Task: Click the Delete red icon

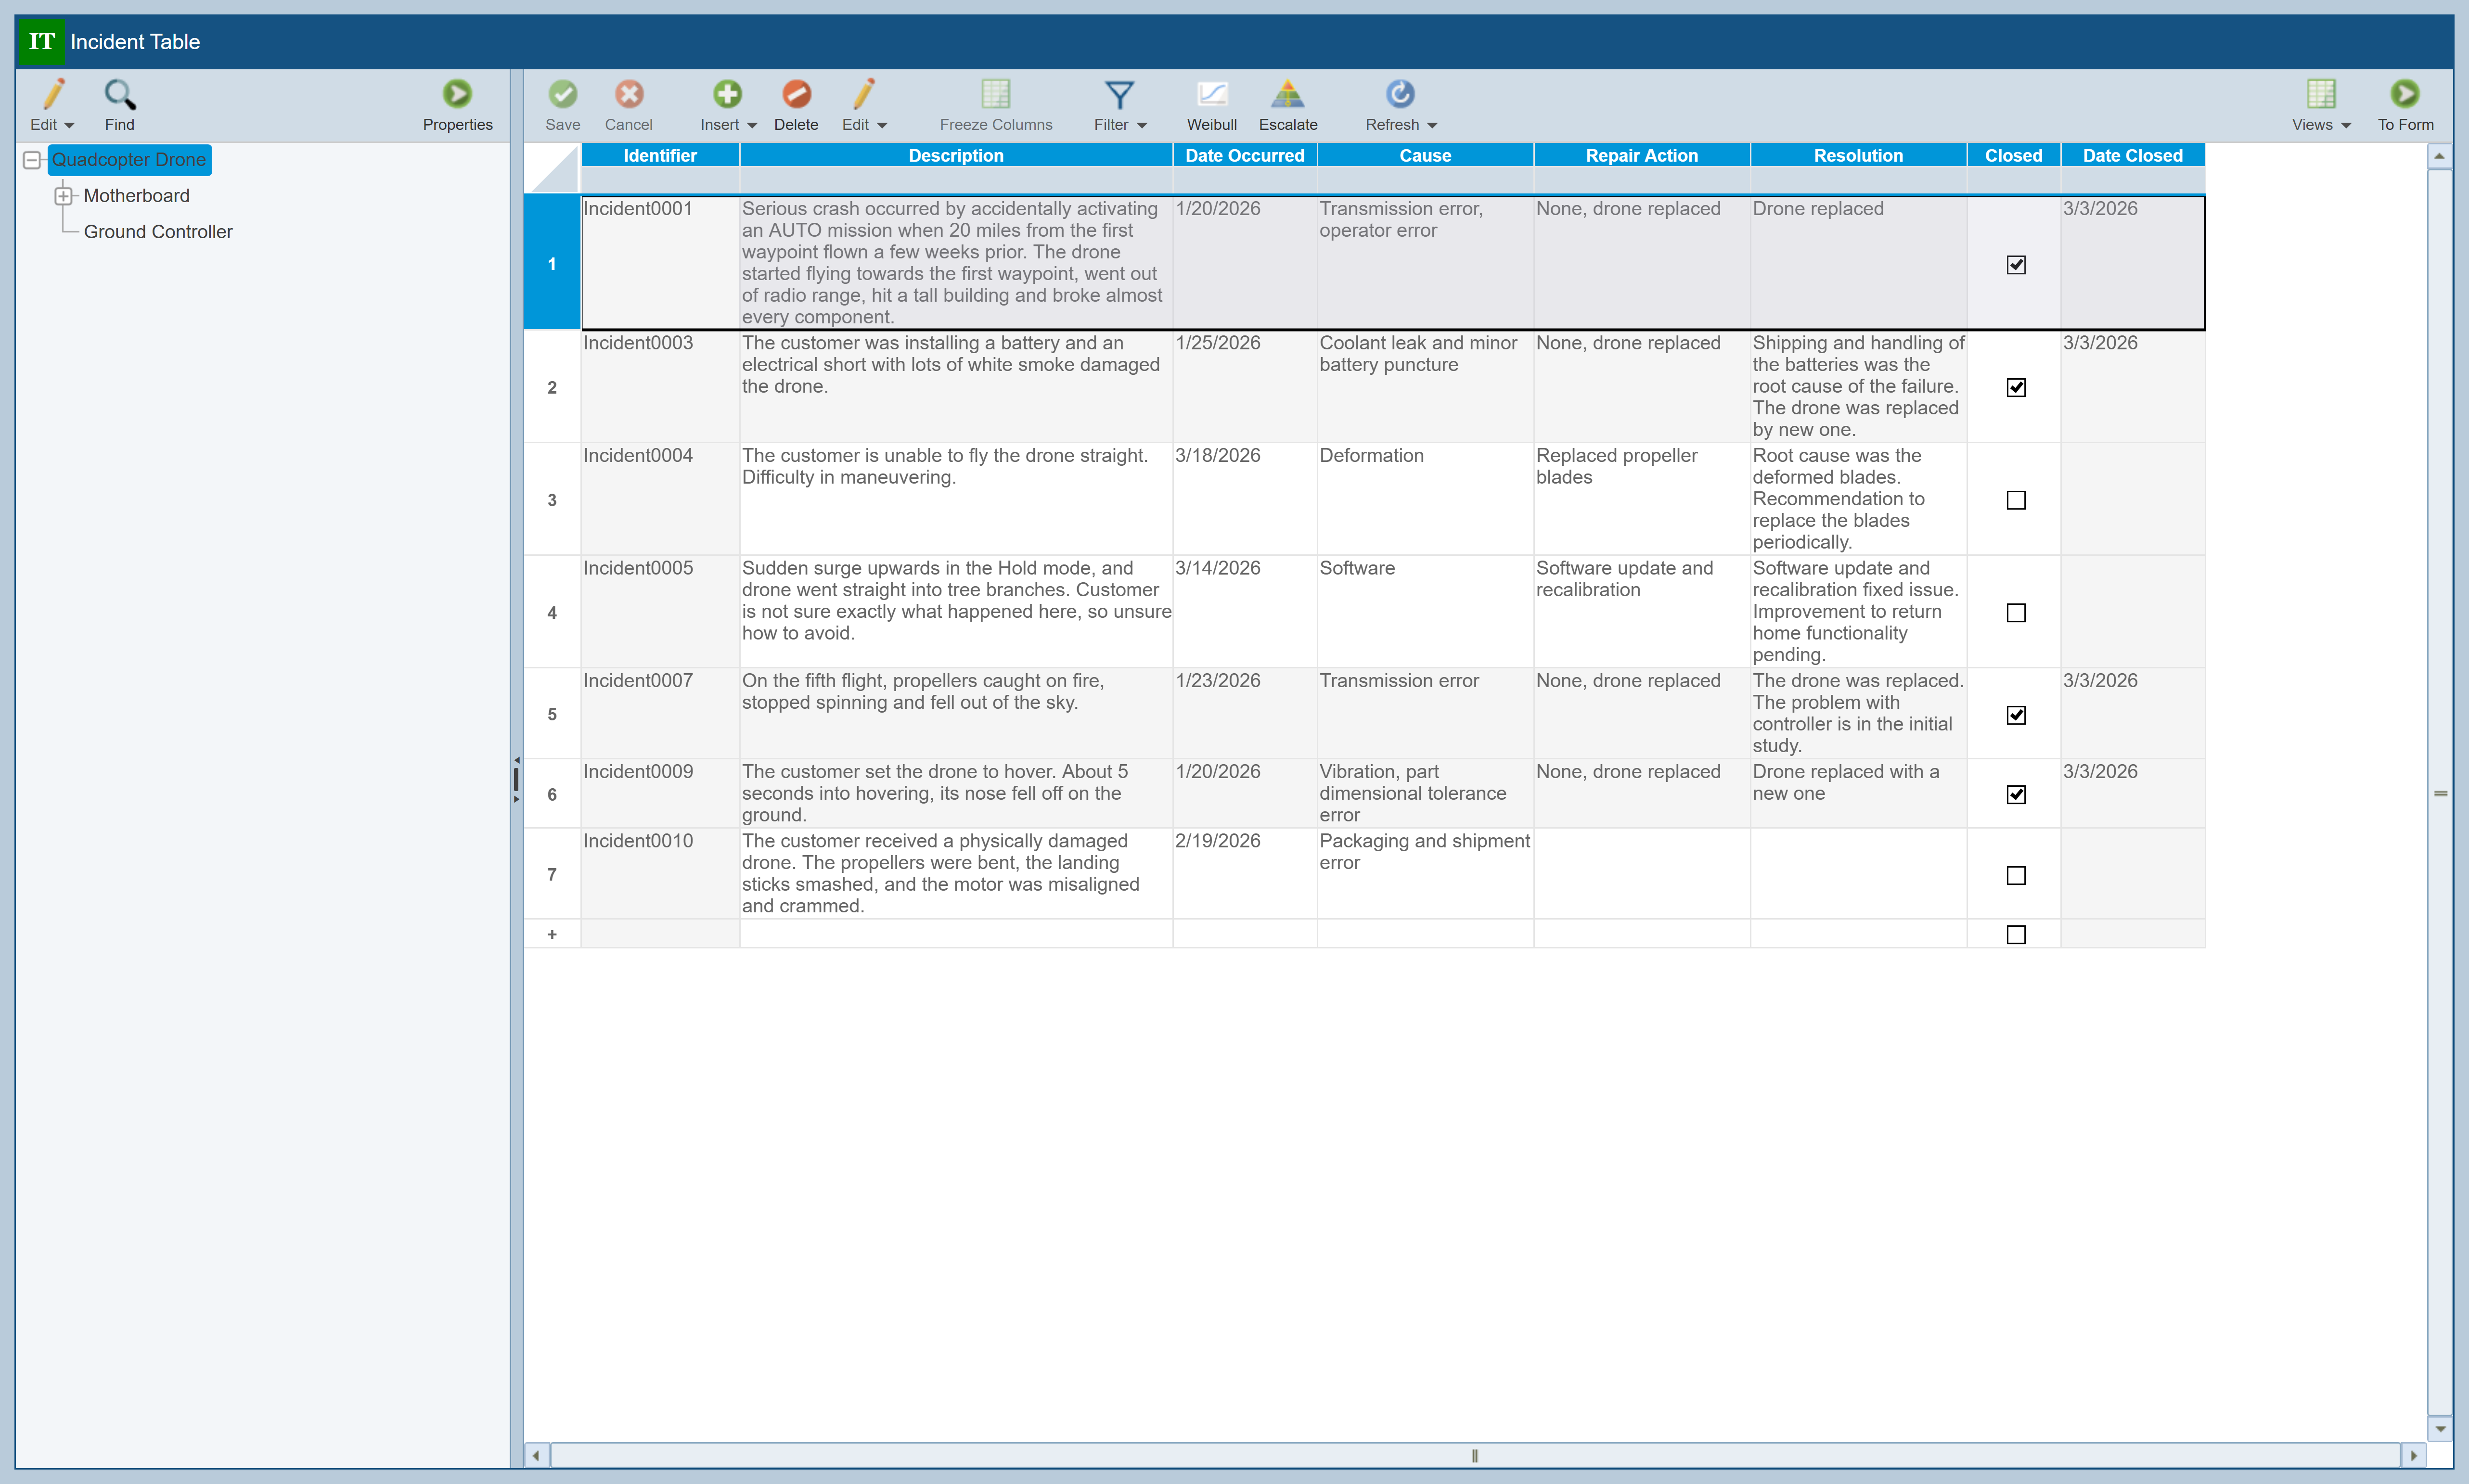Action: click(x=796, y=95)
